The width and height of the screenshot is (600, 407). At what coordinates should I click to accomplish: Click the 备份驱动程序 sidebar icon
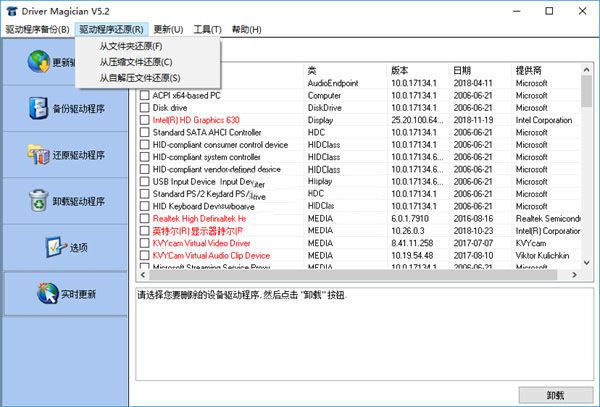pos(38,108)
